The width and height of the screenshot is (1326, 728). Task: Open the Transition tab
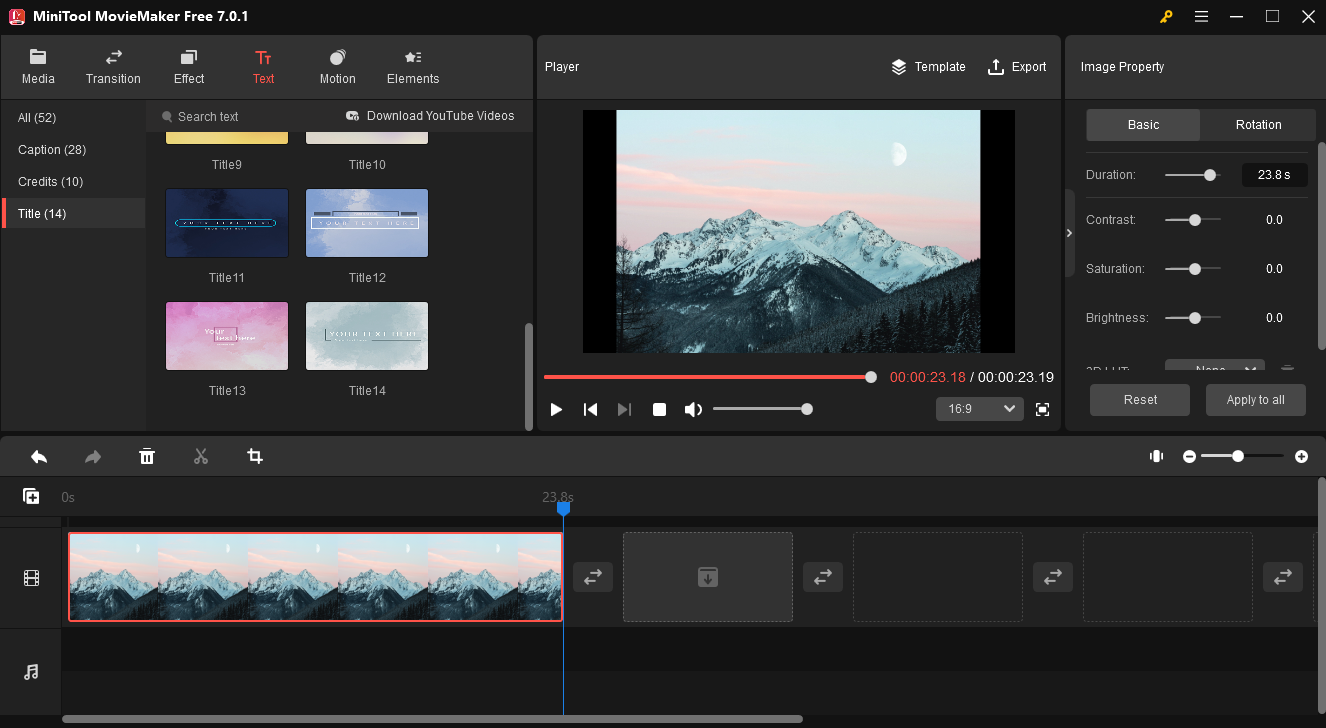(x=113, y=66)
